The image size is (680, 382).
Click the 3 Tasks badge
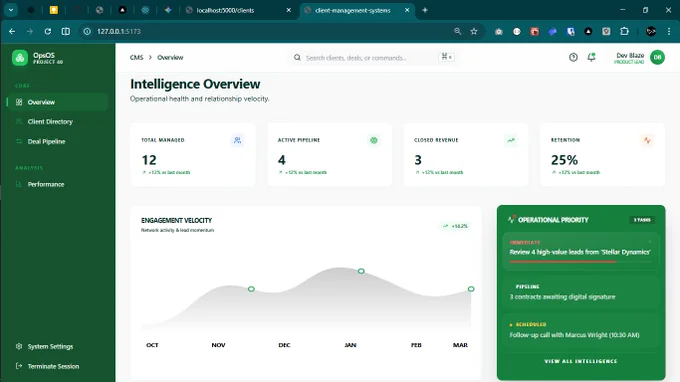[x=642, y=220]
